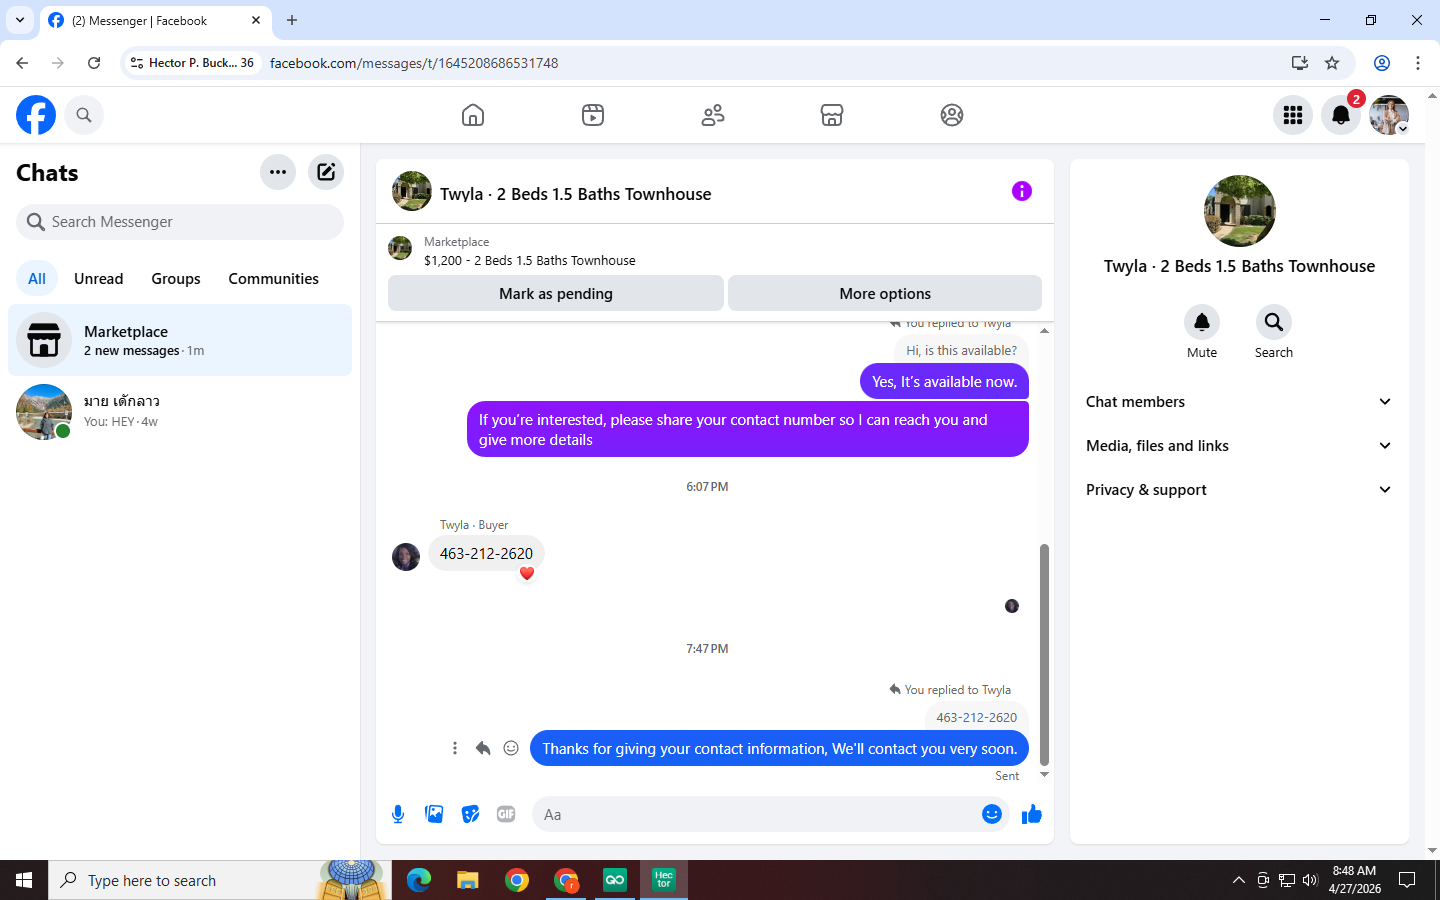This screenshot has width=1440, height=900.
Task: Click the Facebook search magnifier icon
Action: click(84, 115)
